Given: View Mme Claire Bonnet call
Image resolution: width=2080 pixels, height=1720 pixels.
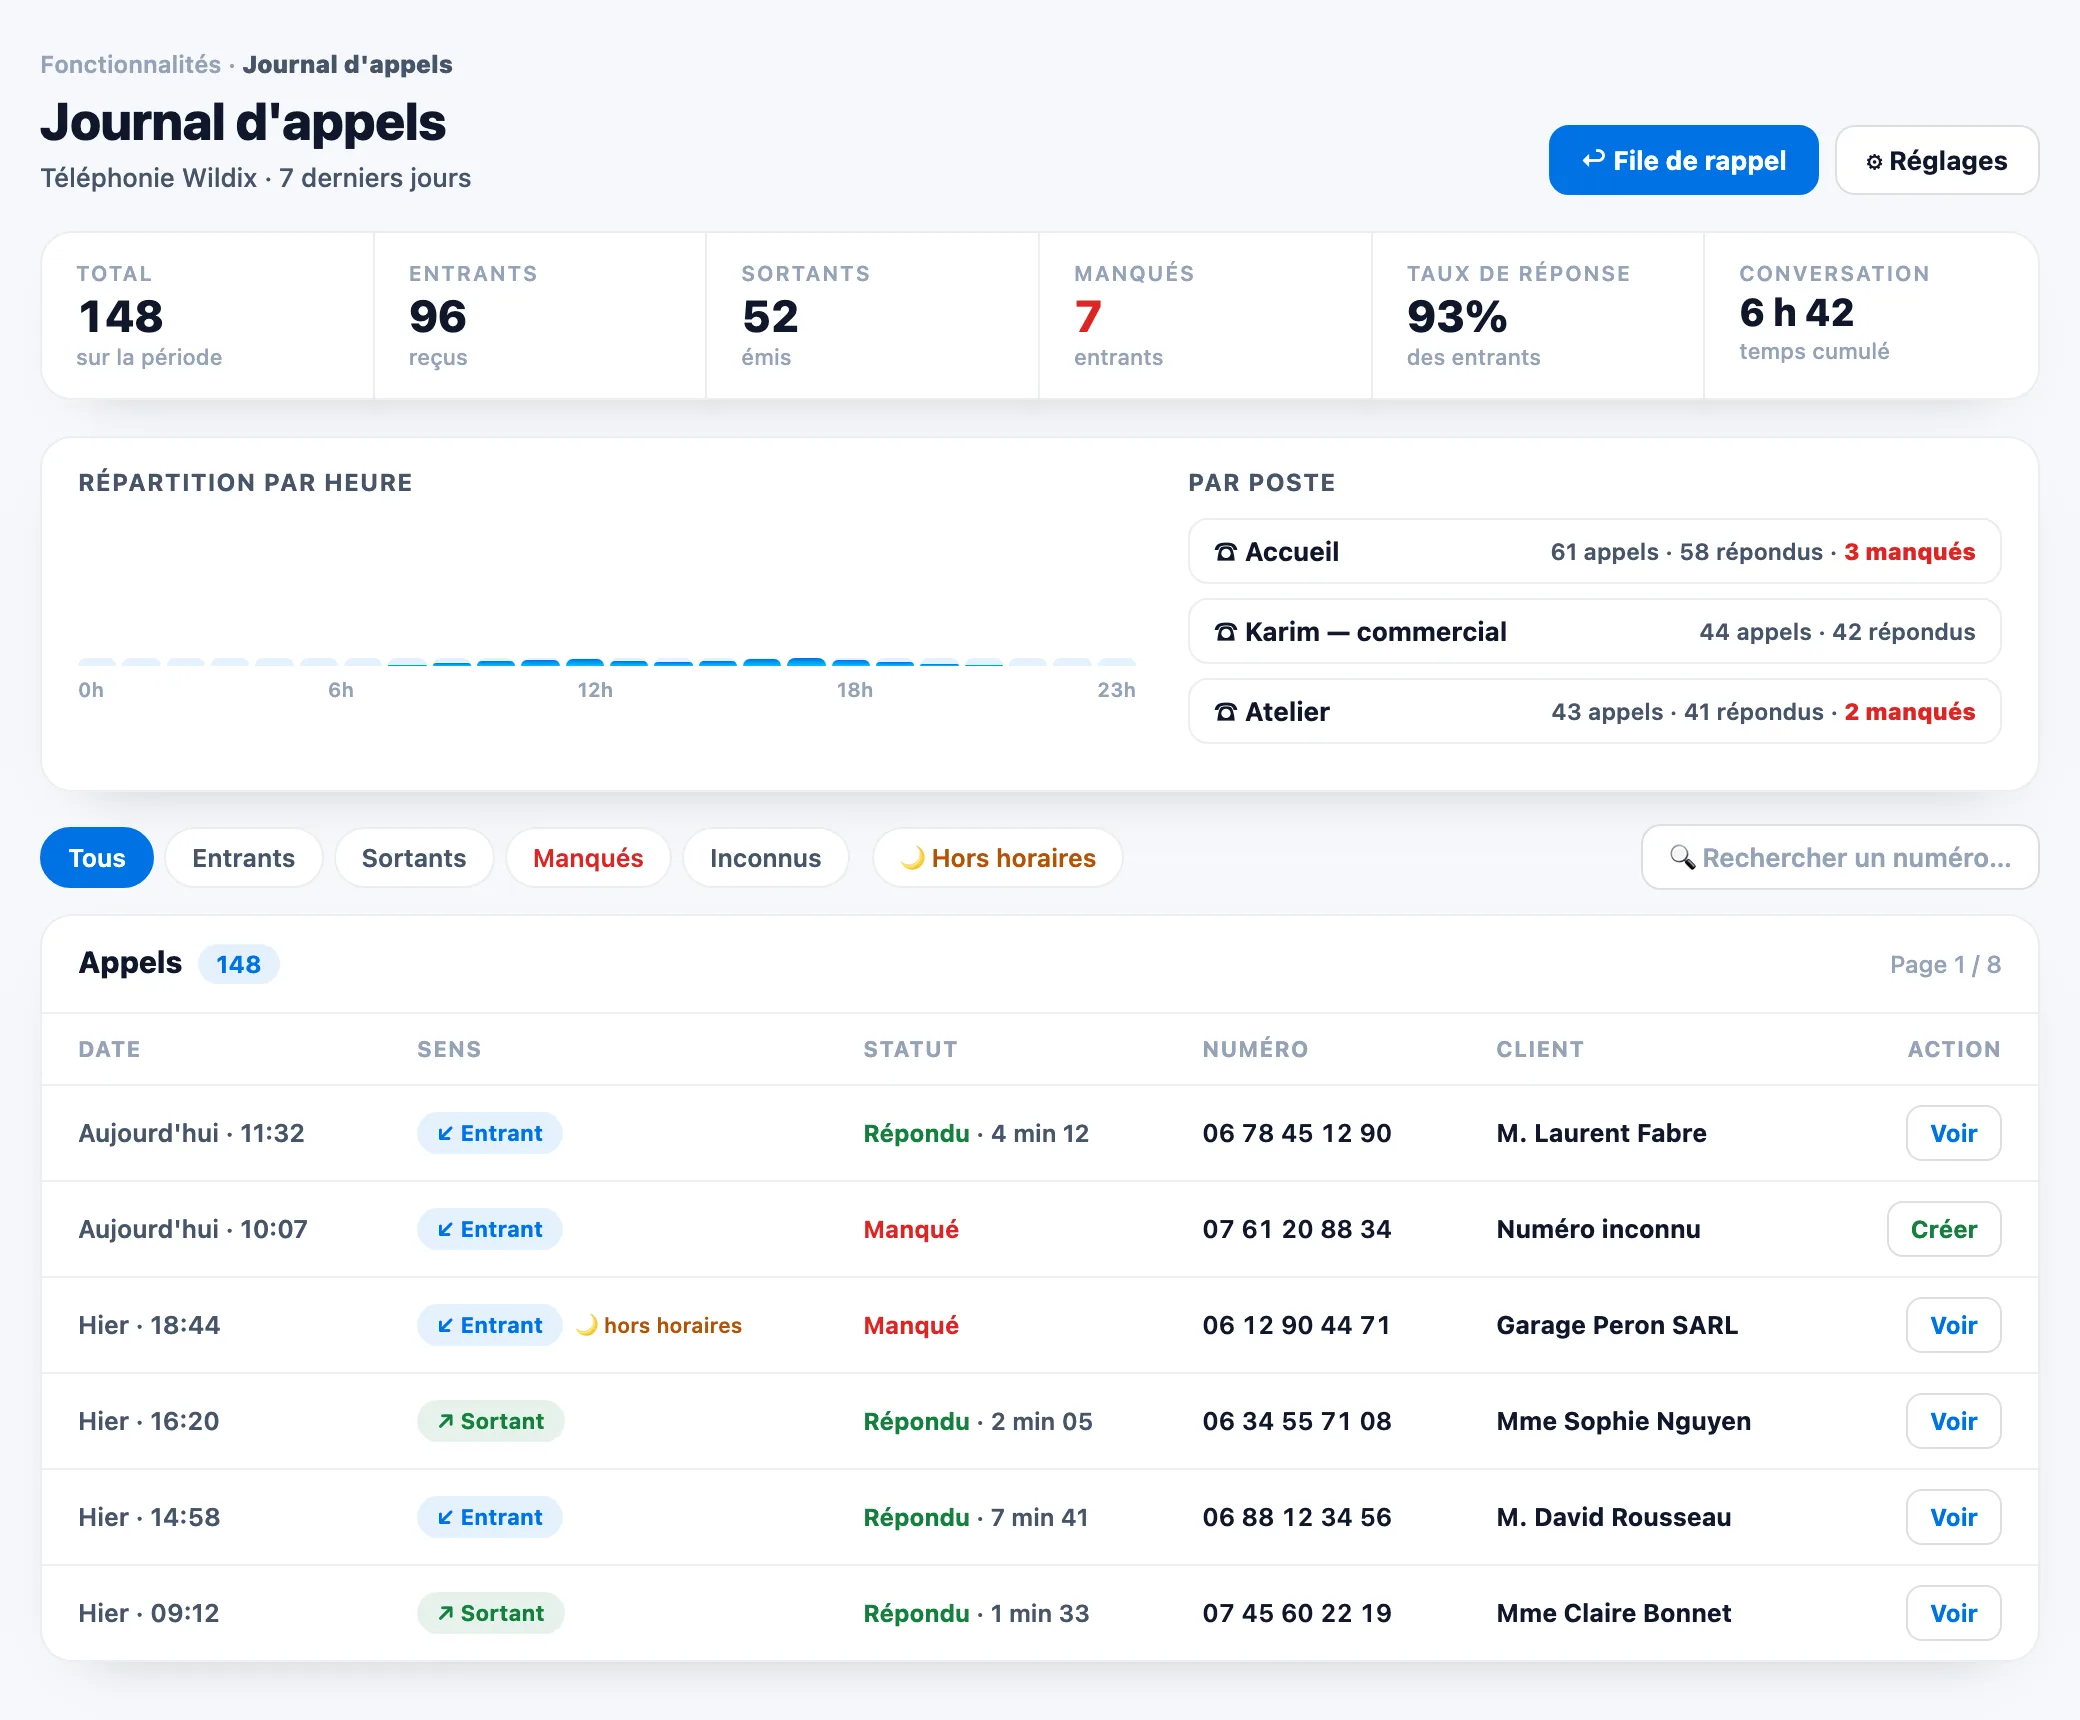Looking at the screenshot, I should point(1953,1613).
